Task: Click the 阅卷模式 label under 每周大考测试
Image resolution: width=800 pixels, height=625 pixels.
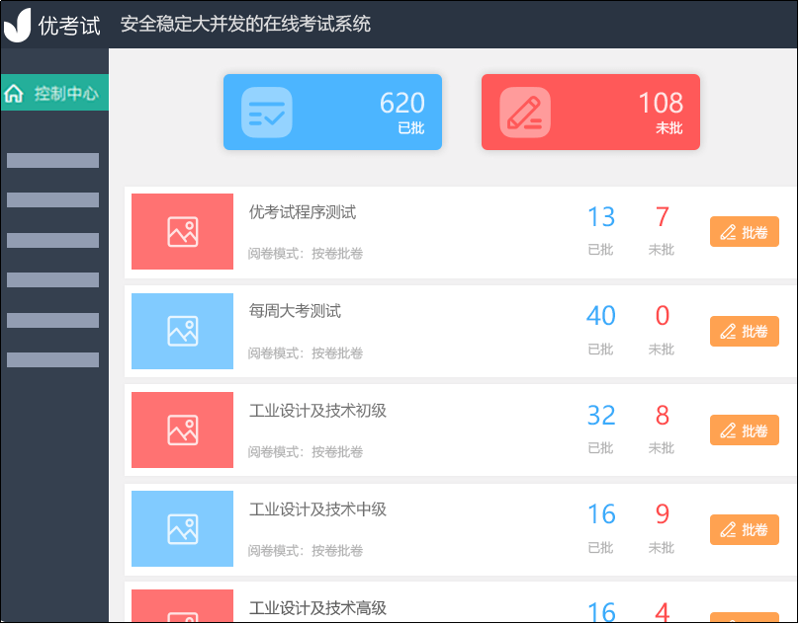Action: pos(305,353)
